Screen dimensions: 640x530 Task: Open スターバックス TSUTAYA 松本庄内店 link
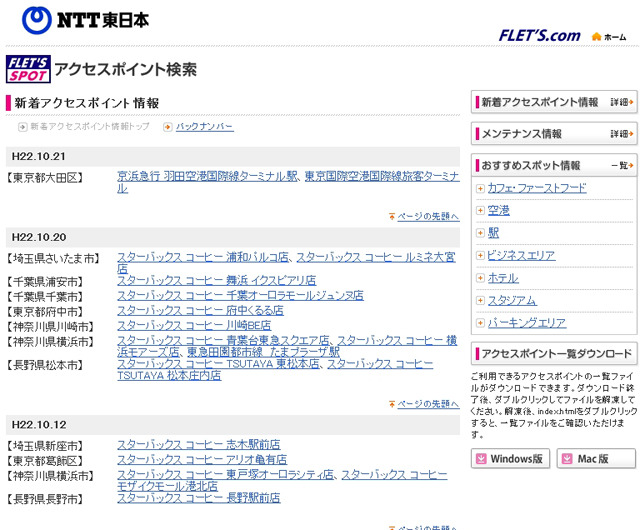(169, 375)
